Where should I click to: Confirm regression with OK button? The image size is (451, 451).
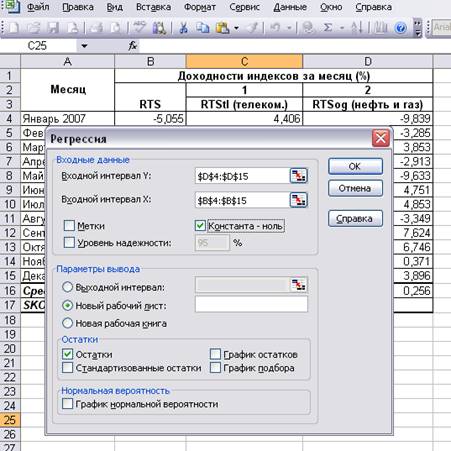click(x=355, y=166)
